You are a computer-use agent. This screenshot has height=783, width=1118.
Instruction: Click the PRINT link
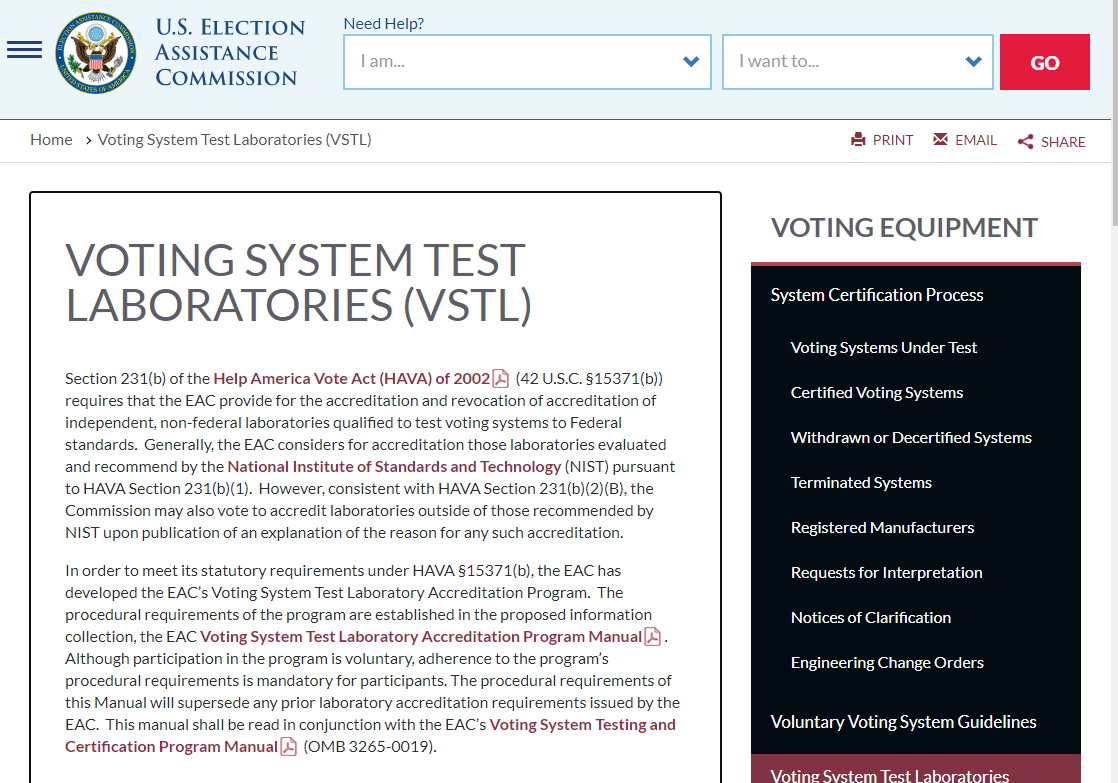click(x=893, y=140)
